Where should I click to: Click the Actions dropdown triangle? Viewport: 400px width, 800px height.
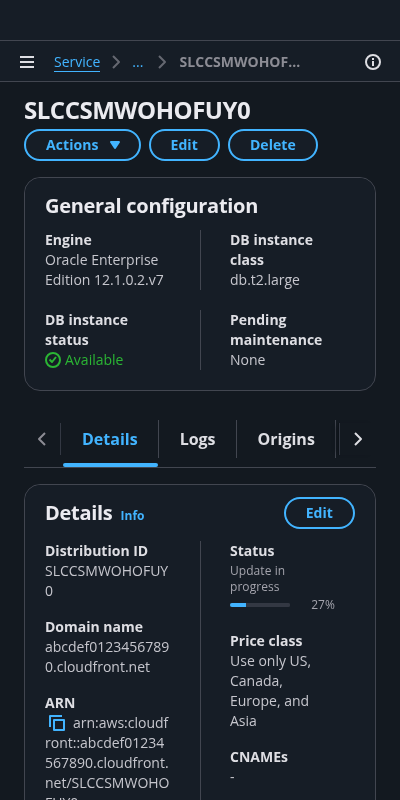[115, 145]
